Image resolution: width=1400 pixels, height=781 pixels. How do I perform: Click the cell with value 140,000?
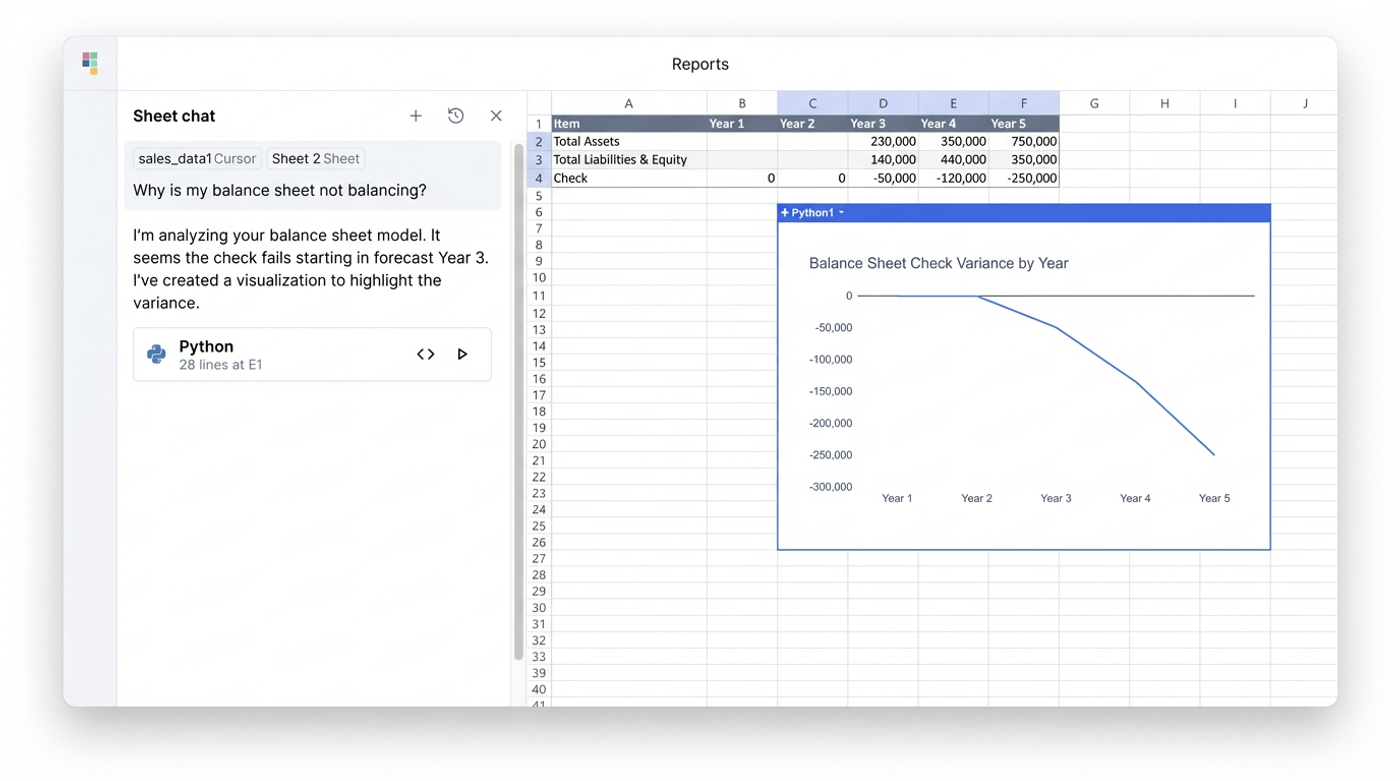[x=883, y=160]
